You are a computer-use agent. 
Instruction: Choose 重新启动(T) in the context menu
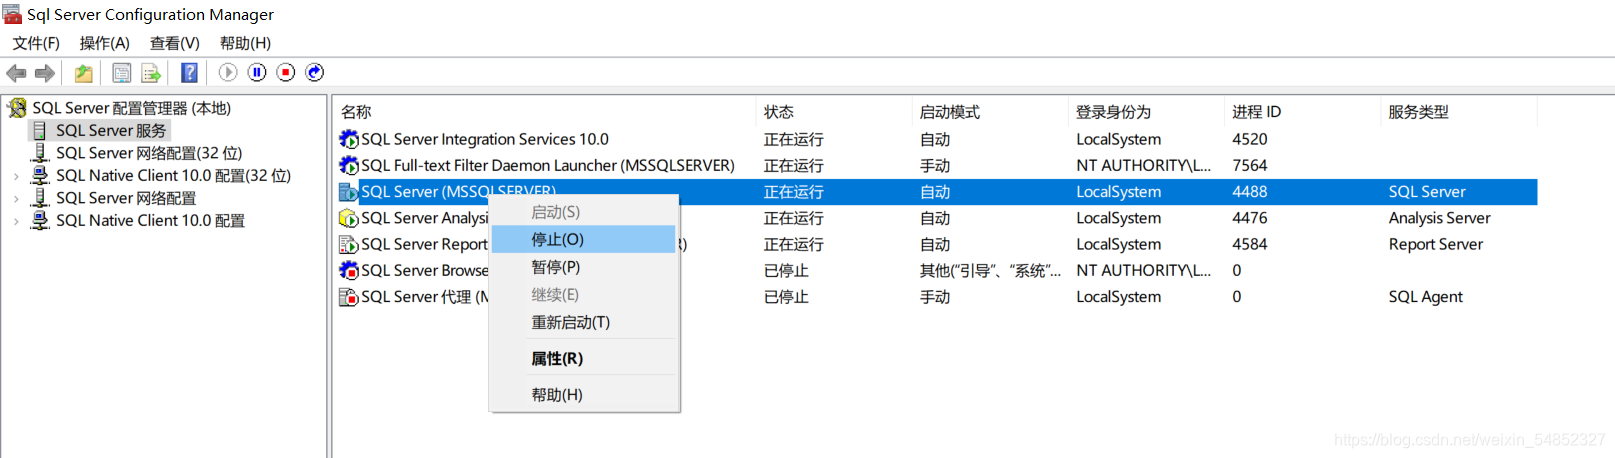(584, 322)
